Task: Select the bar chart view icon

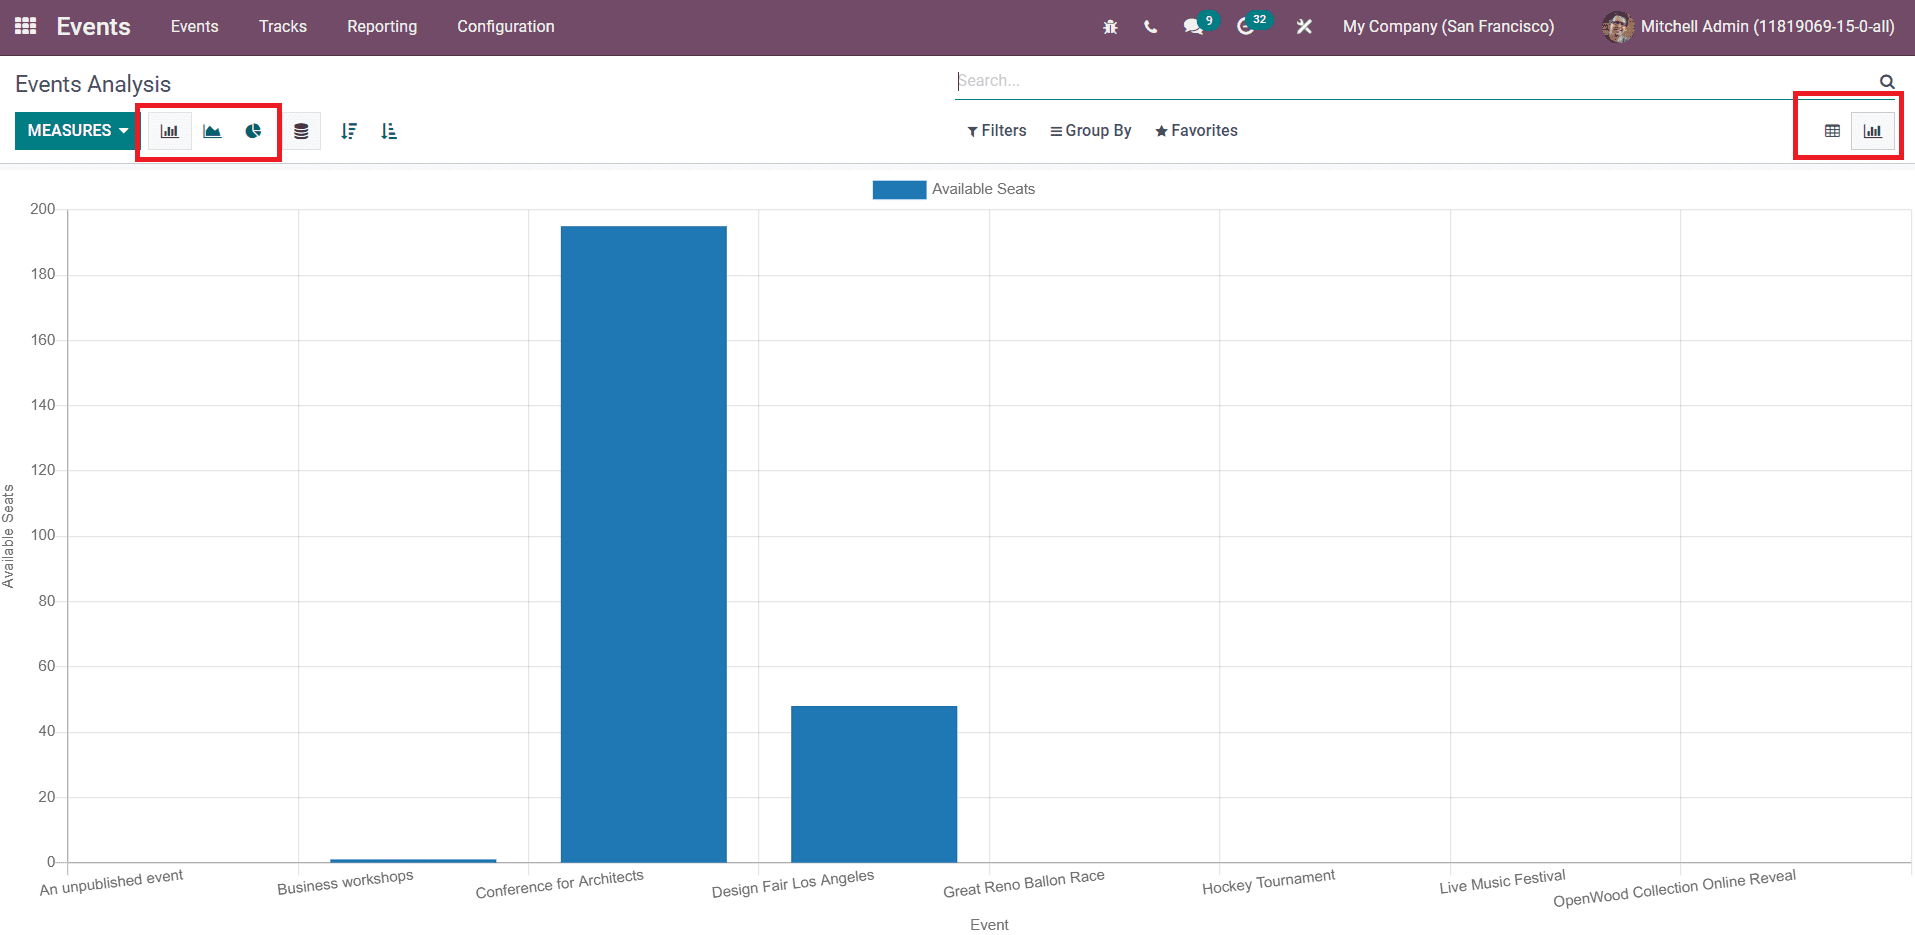Action: click(169, 130)
